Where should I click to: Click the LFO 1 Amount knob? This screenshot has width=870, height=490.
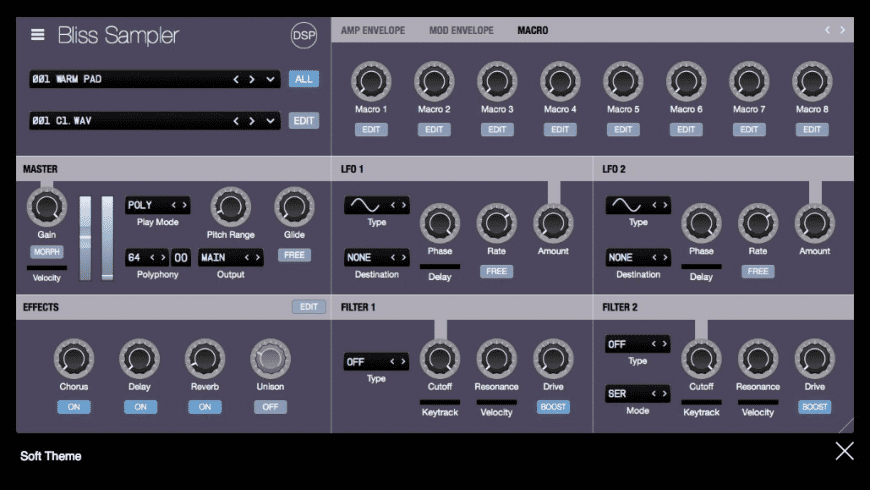pos(553,223)
